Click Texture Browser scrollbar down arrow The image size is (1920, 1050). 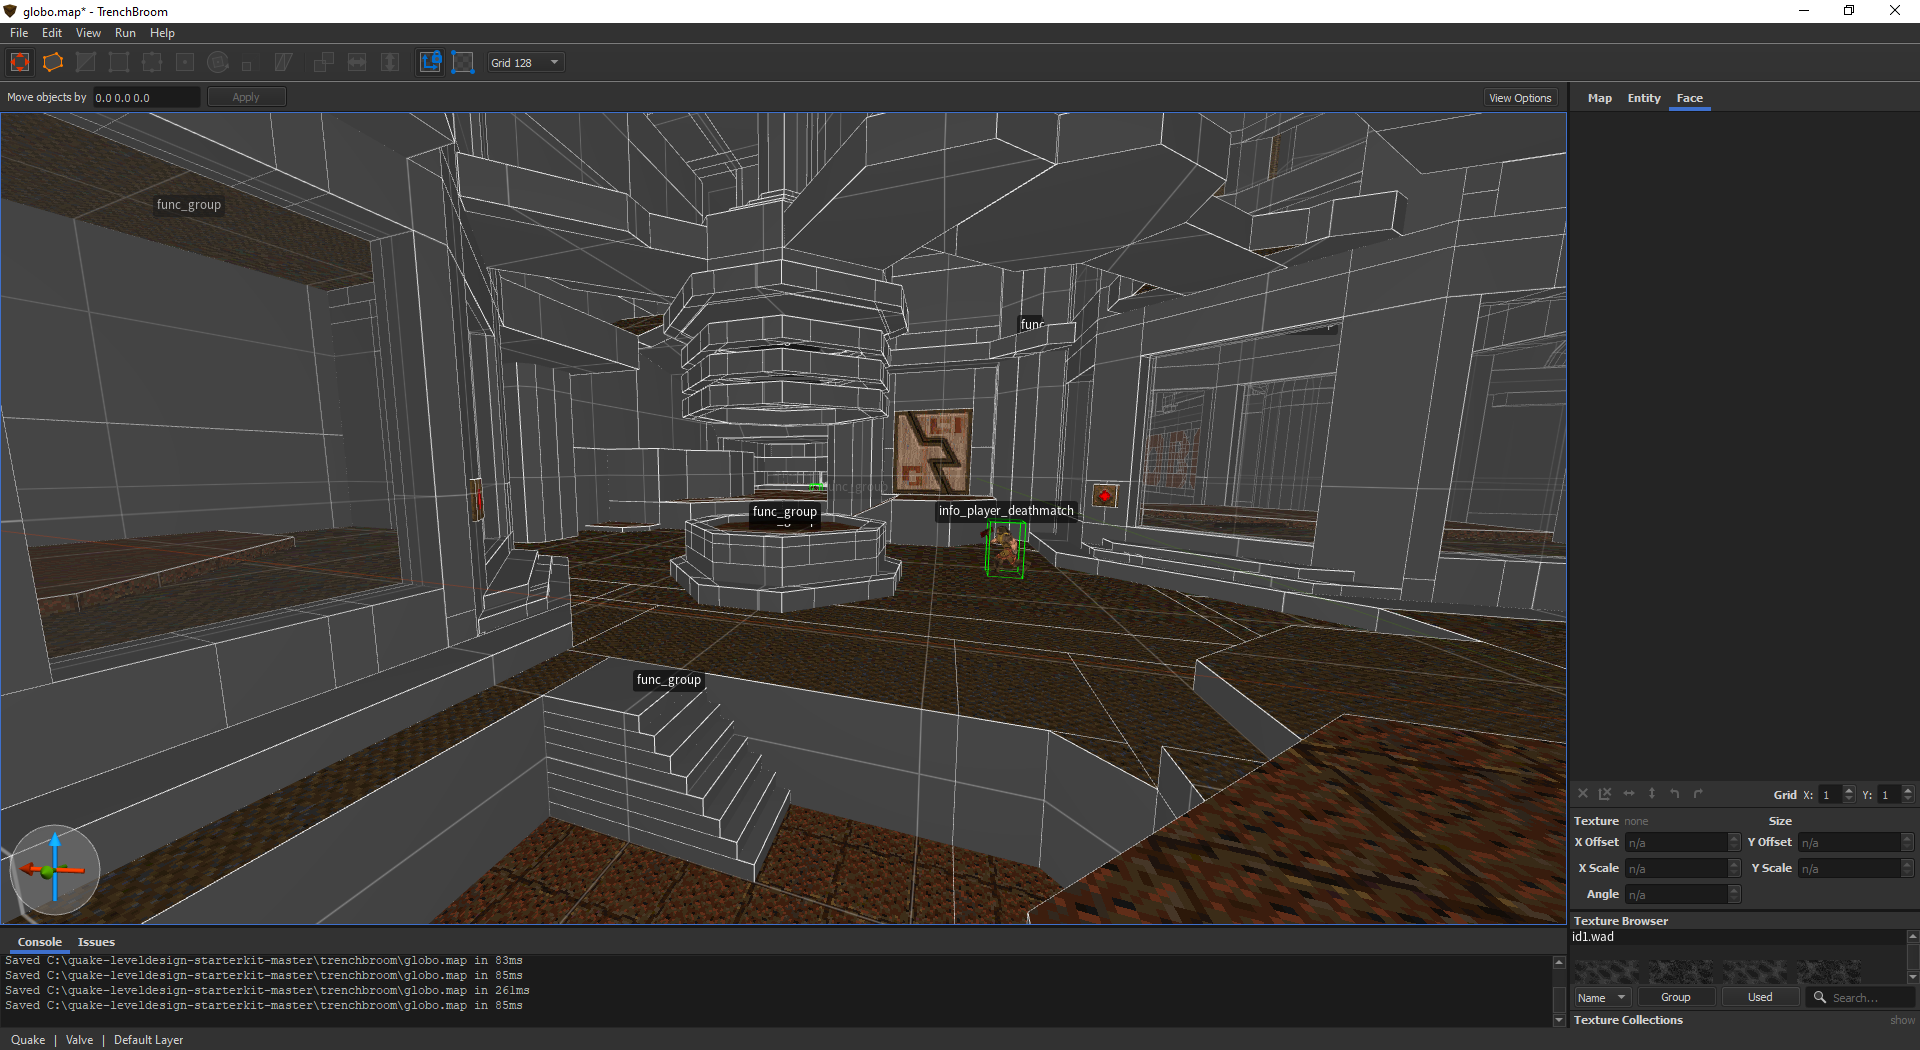click(1912, 978)
